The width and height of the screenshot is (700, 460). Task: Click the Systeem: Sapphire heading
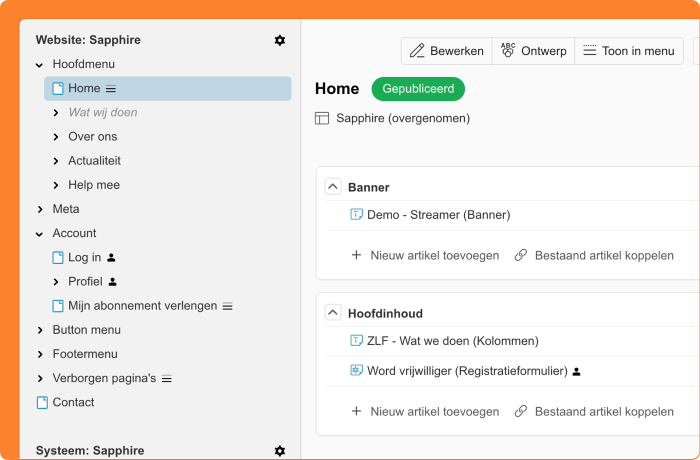(x=90, y=451)
